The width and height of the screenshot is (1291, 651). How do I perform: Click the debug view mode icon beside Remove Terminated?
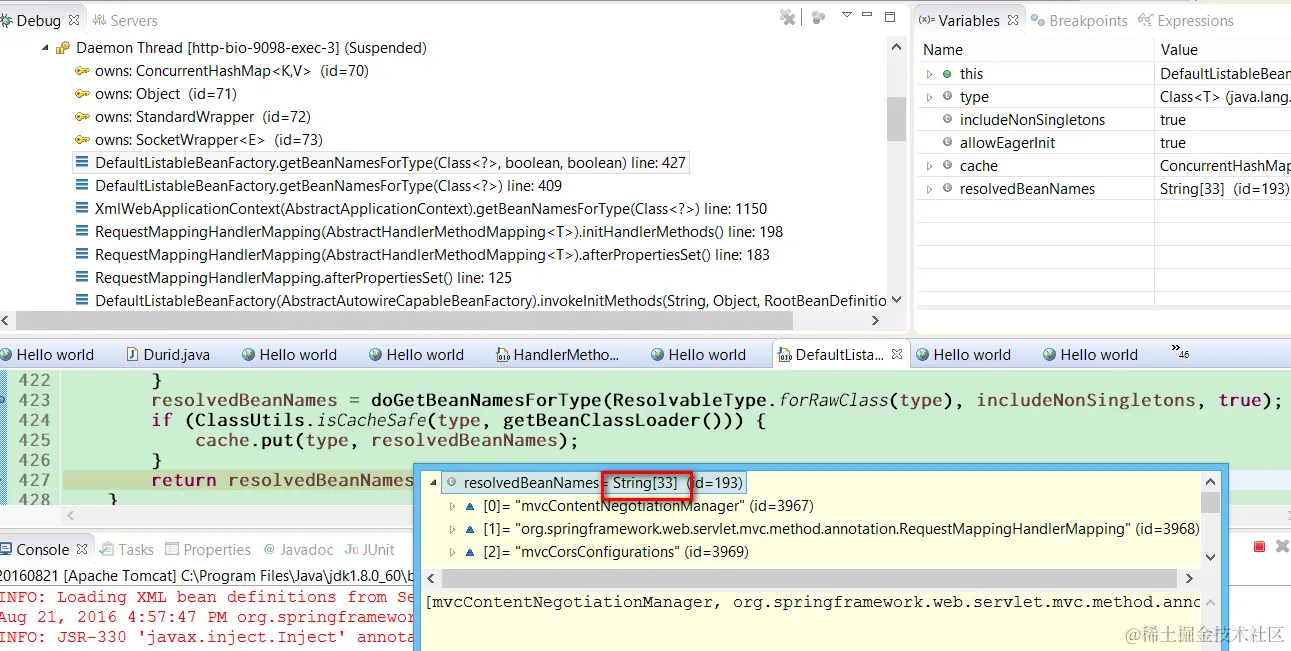pyautogui.click(x=819, y=17)
